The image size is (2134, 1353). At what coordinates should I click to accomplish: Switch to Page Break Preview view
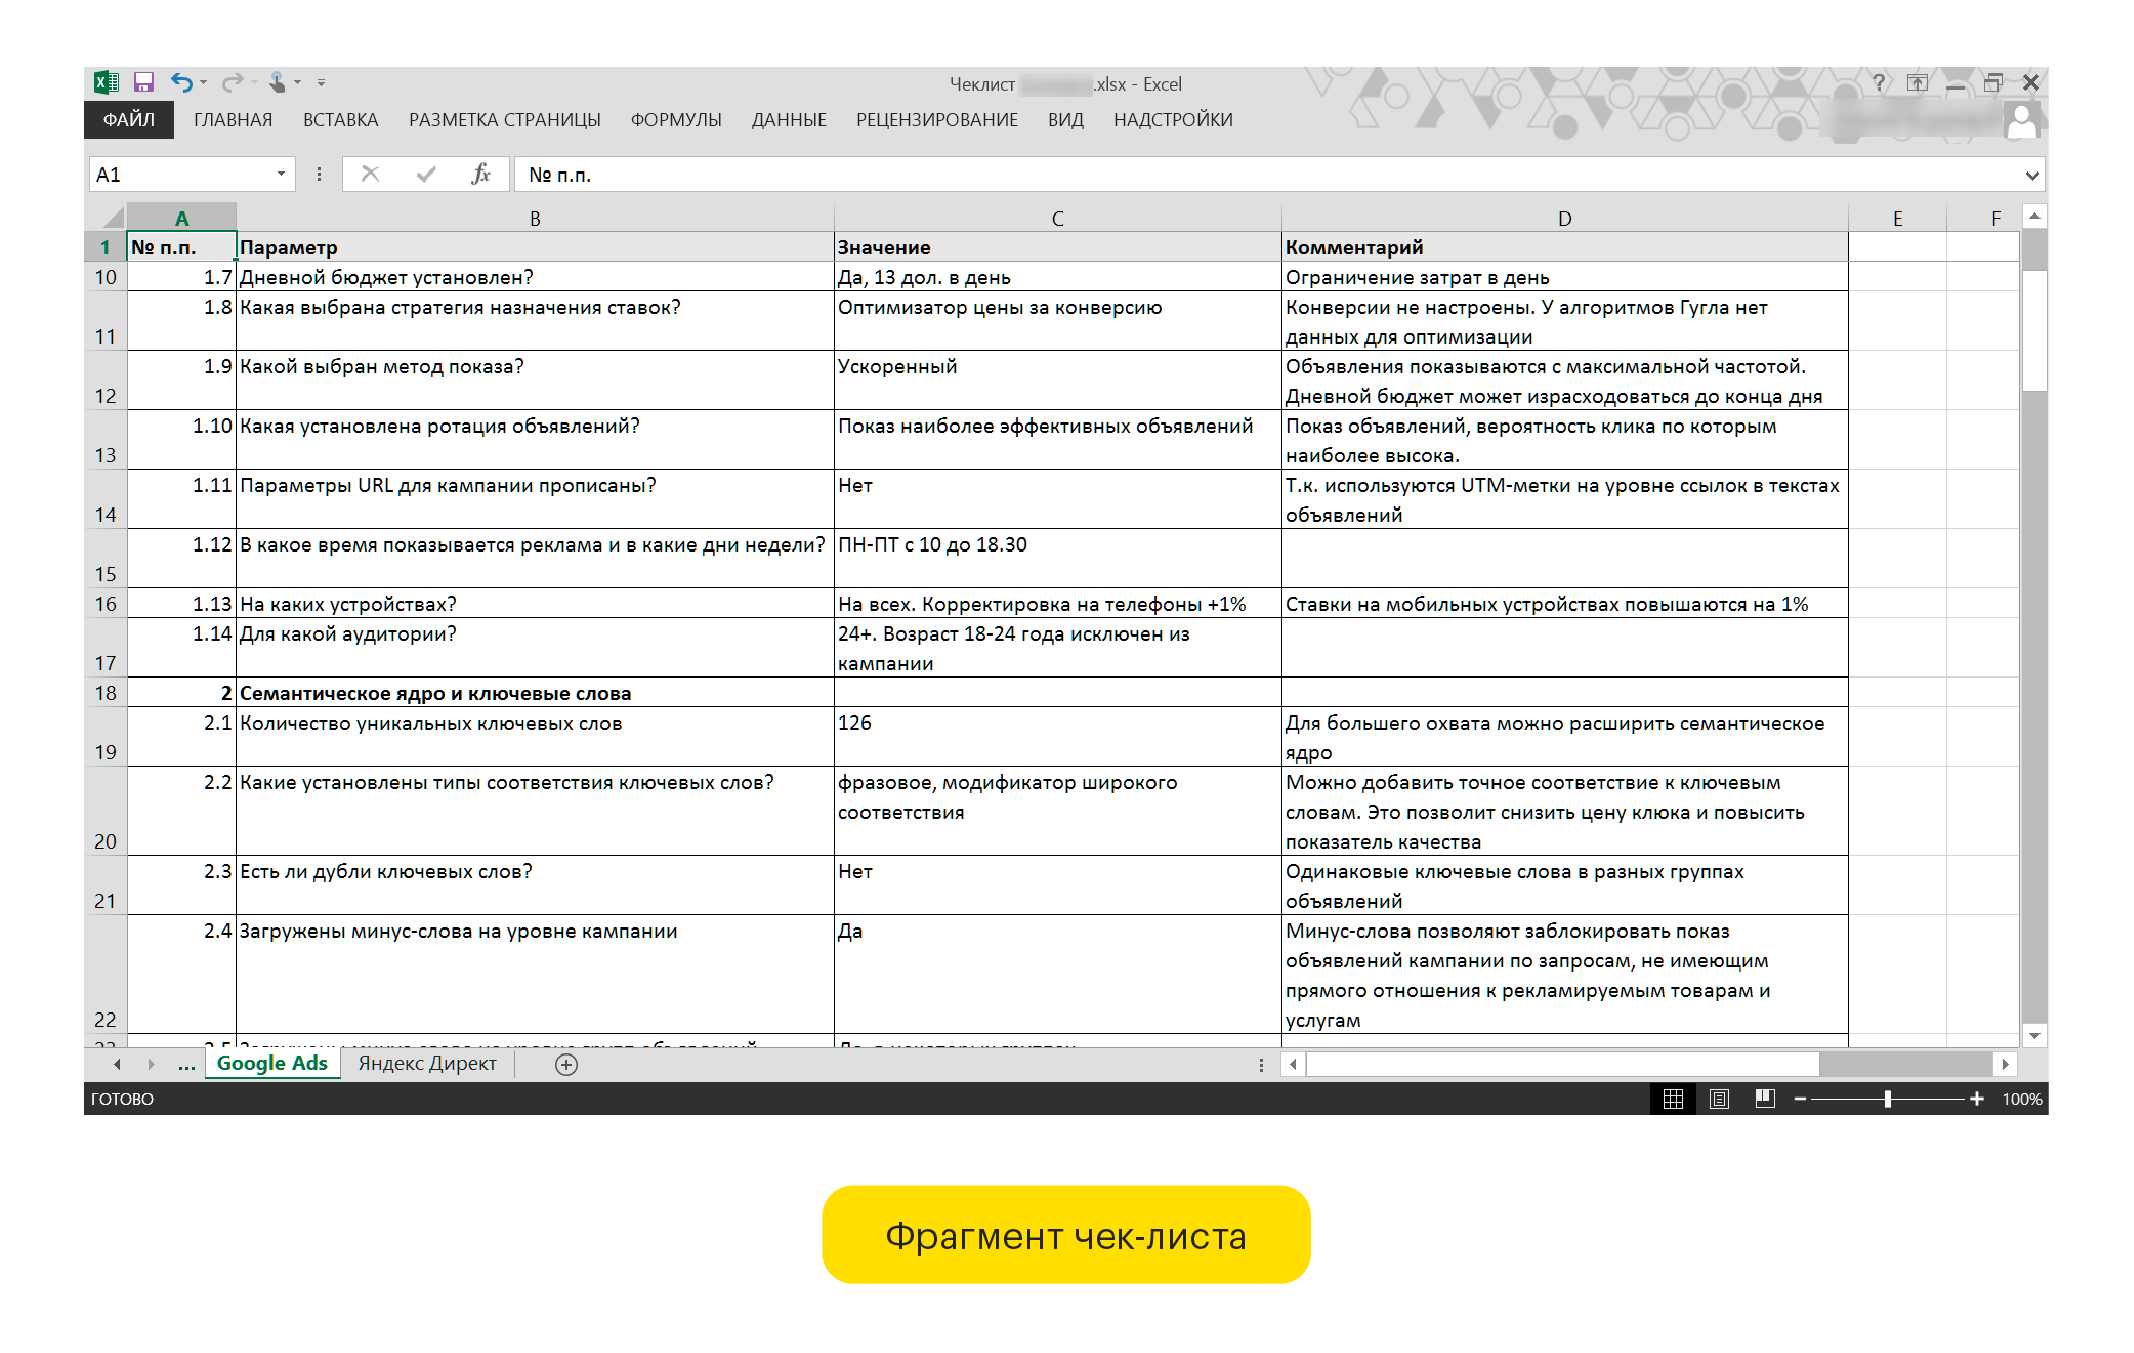[x=1765, y=1099]
